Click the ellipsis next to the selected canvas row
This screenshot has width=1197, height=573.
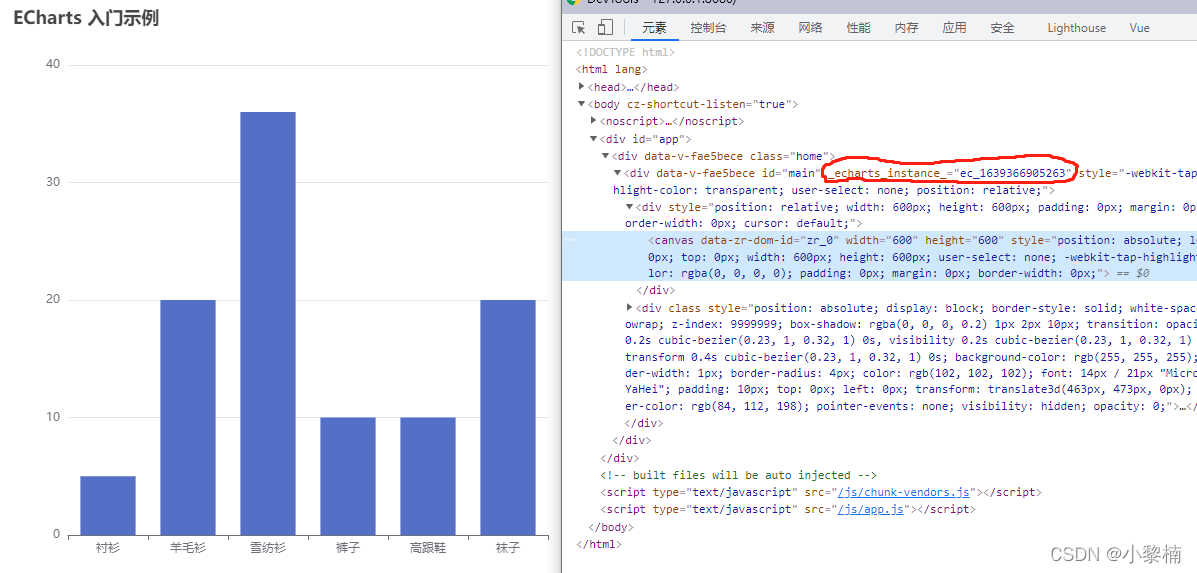point(569,240)
